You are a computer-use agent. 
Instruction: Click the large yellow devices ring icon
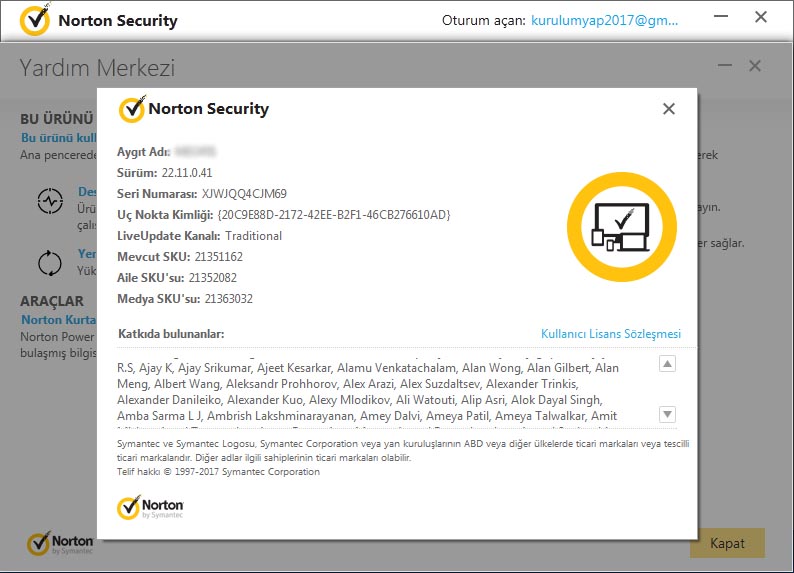(x=622, y=227)
